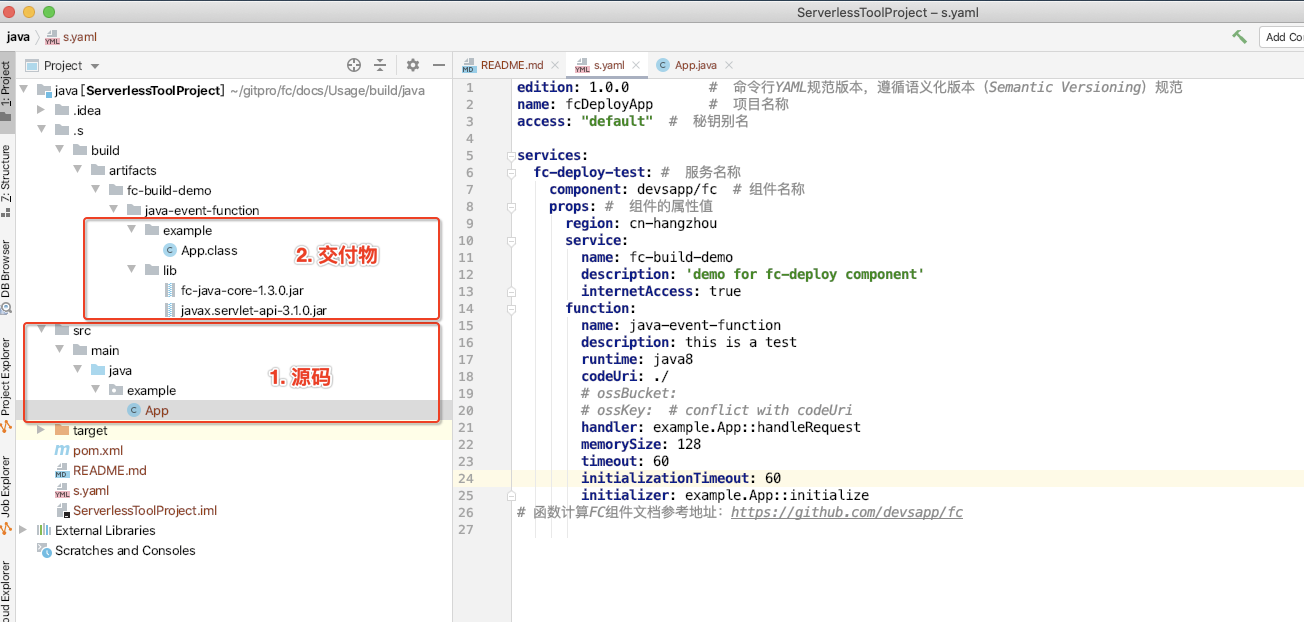1304x622 pixels.
Task: Expand the .idea folder
Action: [42, 110]
